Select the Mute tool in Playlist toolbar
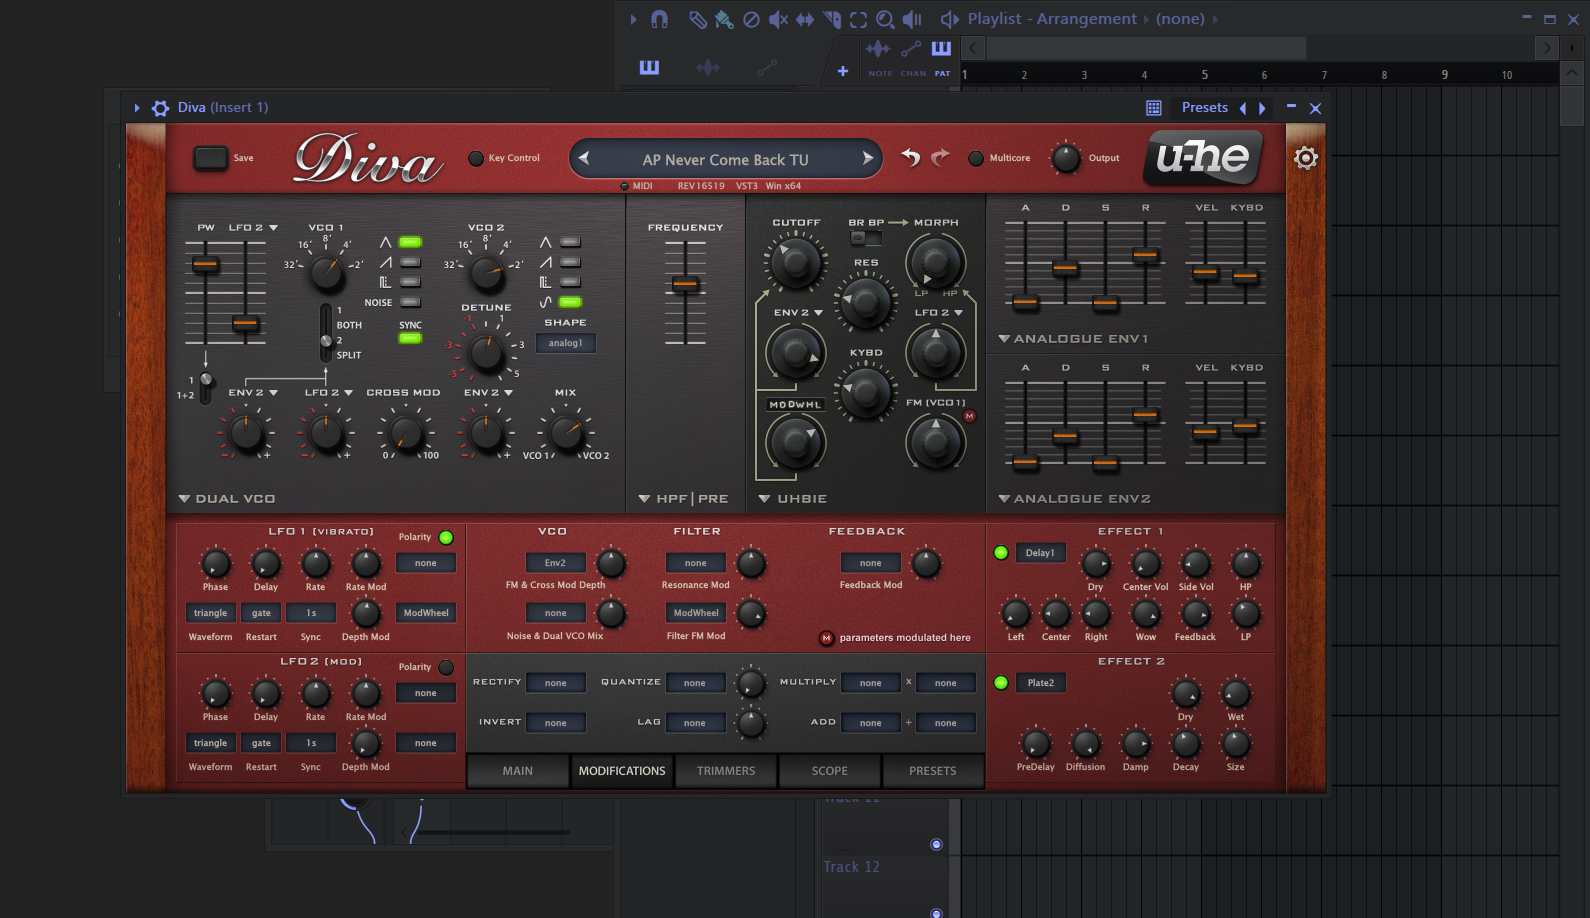The height and width of the screenshot is (918, 1590). click(778, 19)
